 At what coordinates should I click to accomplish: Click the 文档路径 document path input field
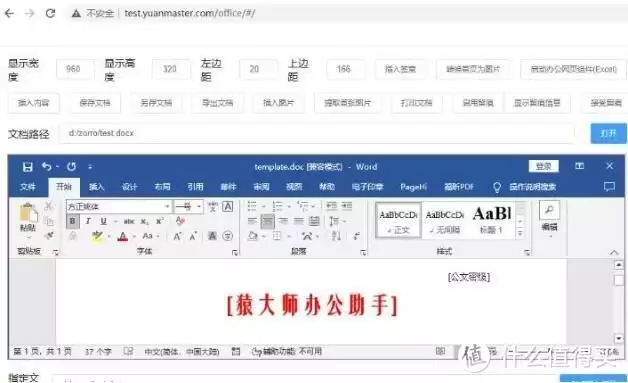point(317,133)
